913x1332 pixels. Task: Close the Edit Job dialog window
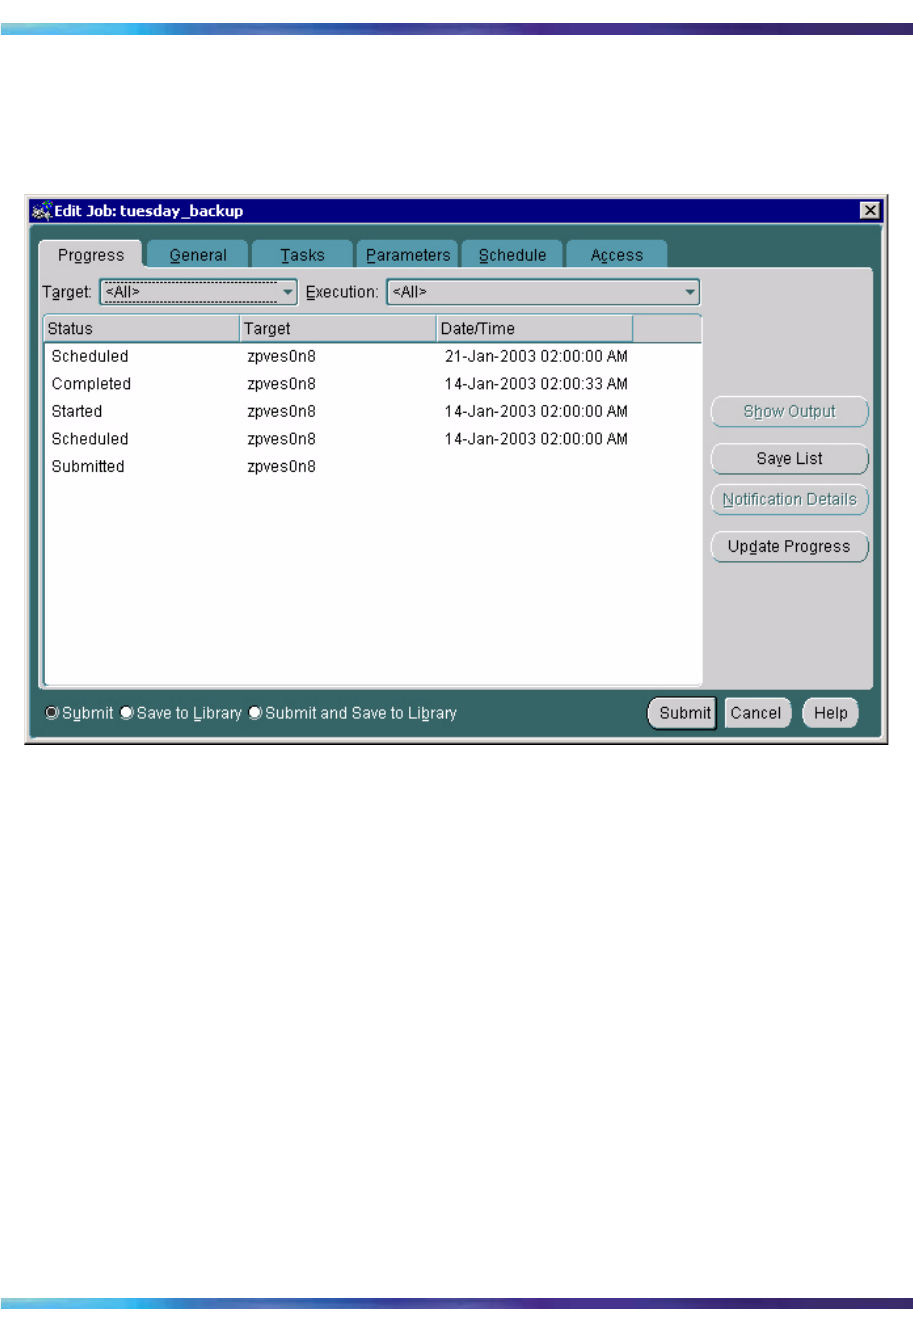tap(871, 210)
